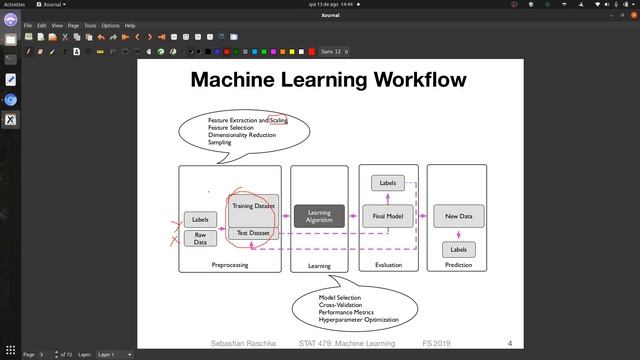Jump to the first page icon
Image resolution: width=640 pixels, height=360 pixels.
tap(125, 37)
